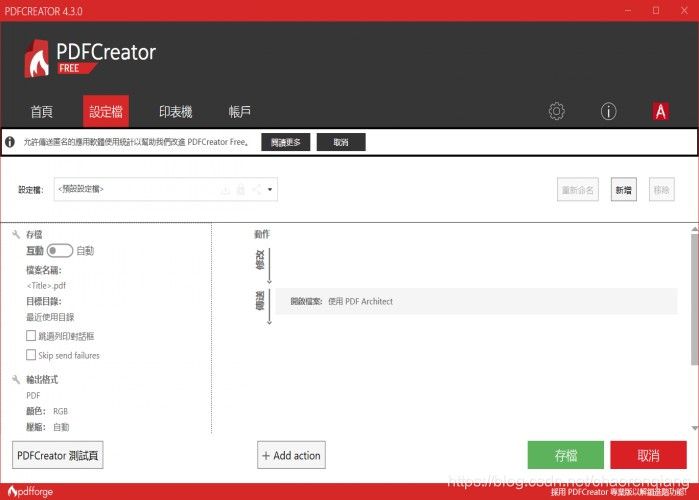Go to the 帳戶 tab

click(x=239, y=111)
